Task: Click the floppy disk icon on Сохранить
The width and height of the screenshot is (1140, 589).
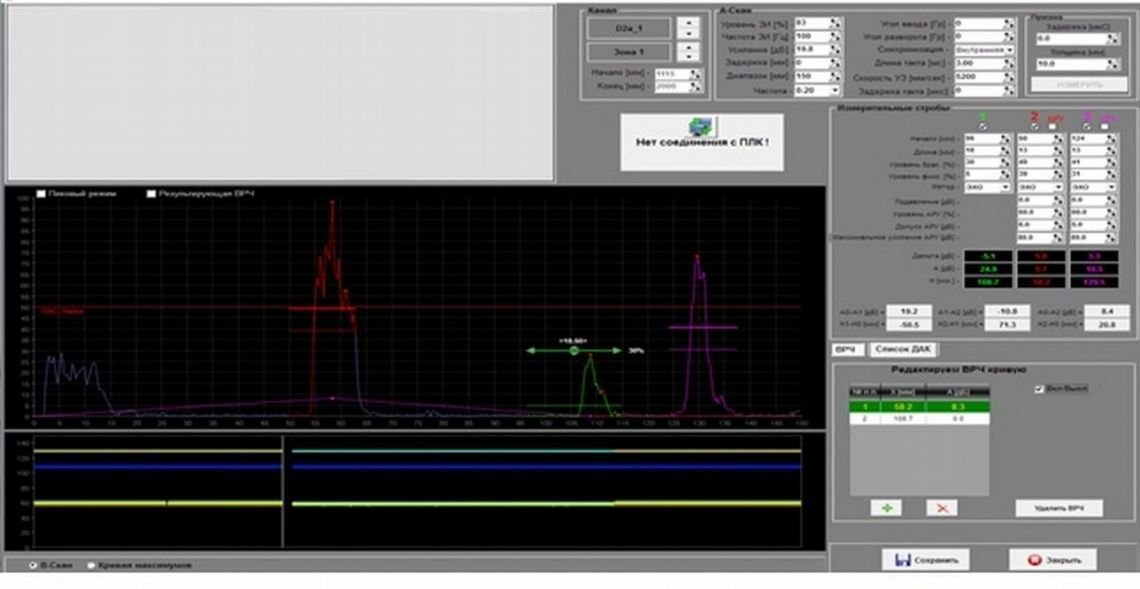Action: tap(902, 560)
